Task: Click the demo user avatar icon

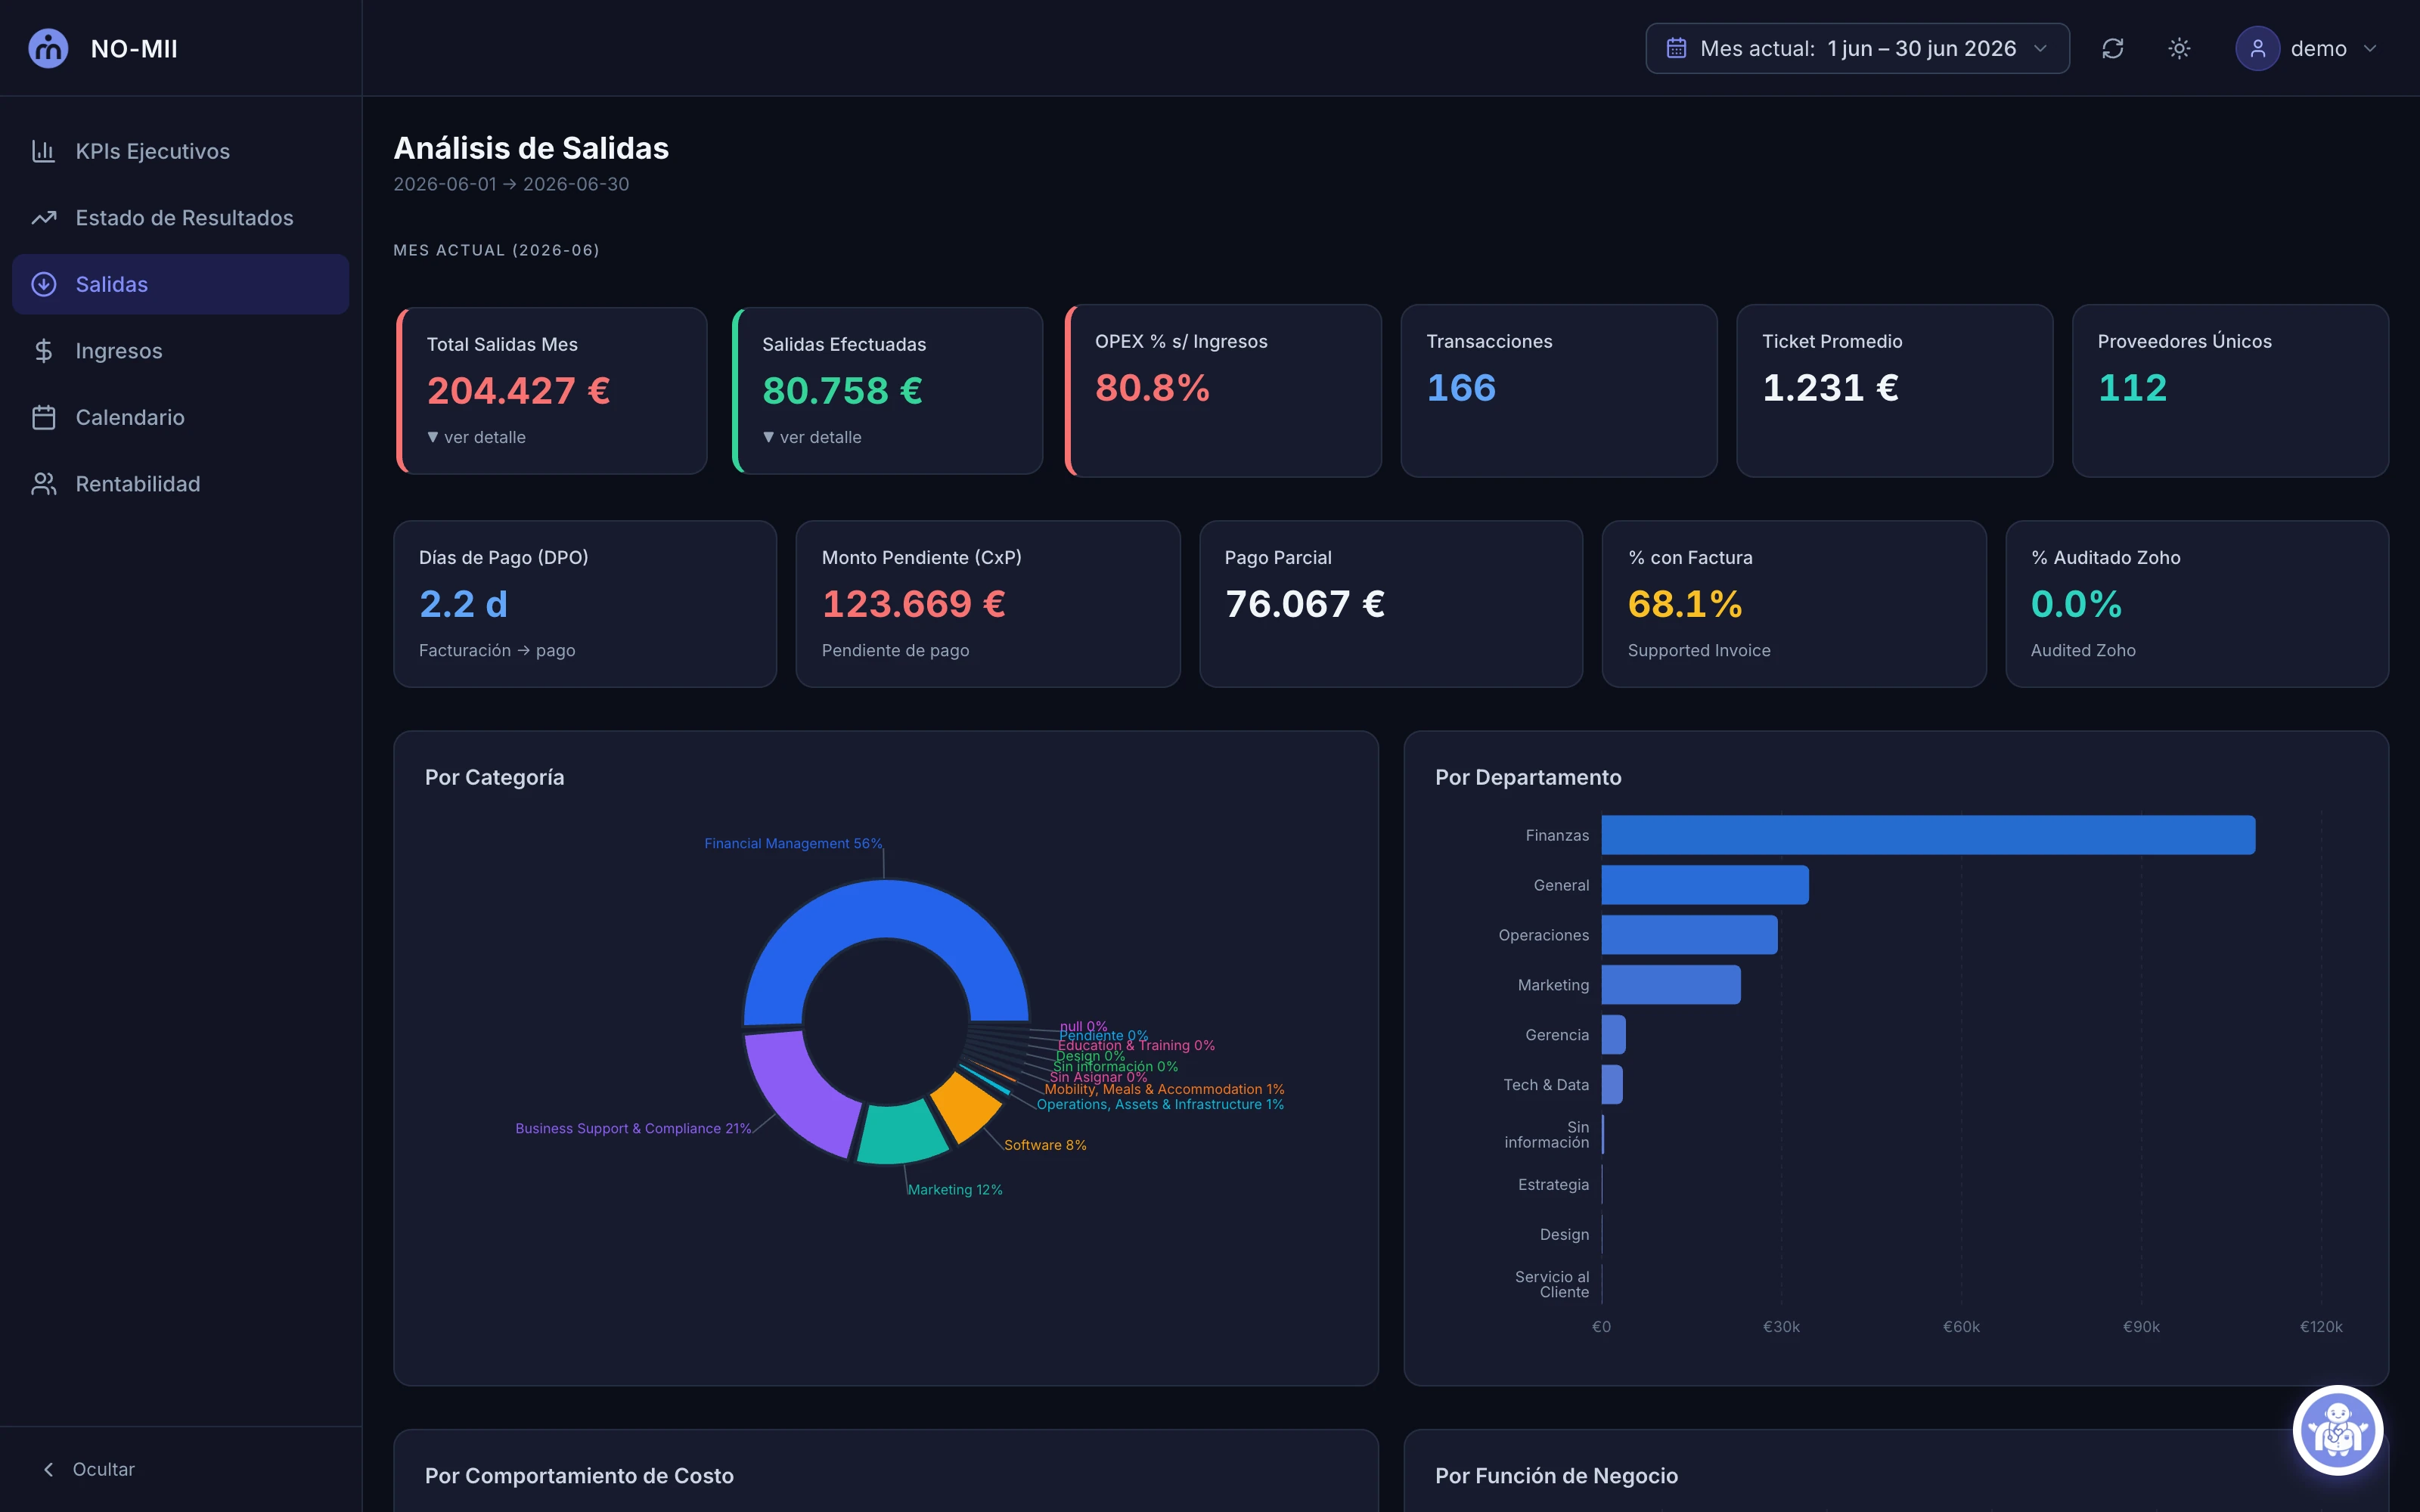Action: (x=2257, y=48)
